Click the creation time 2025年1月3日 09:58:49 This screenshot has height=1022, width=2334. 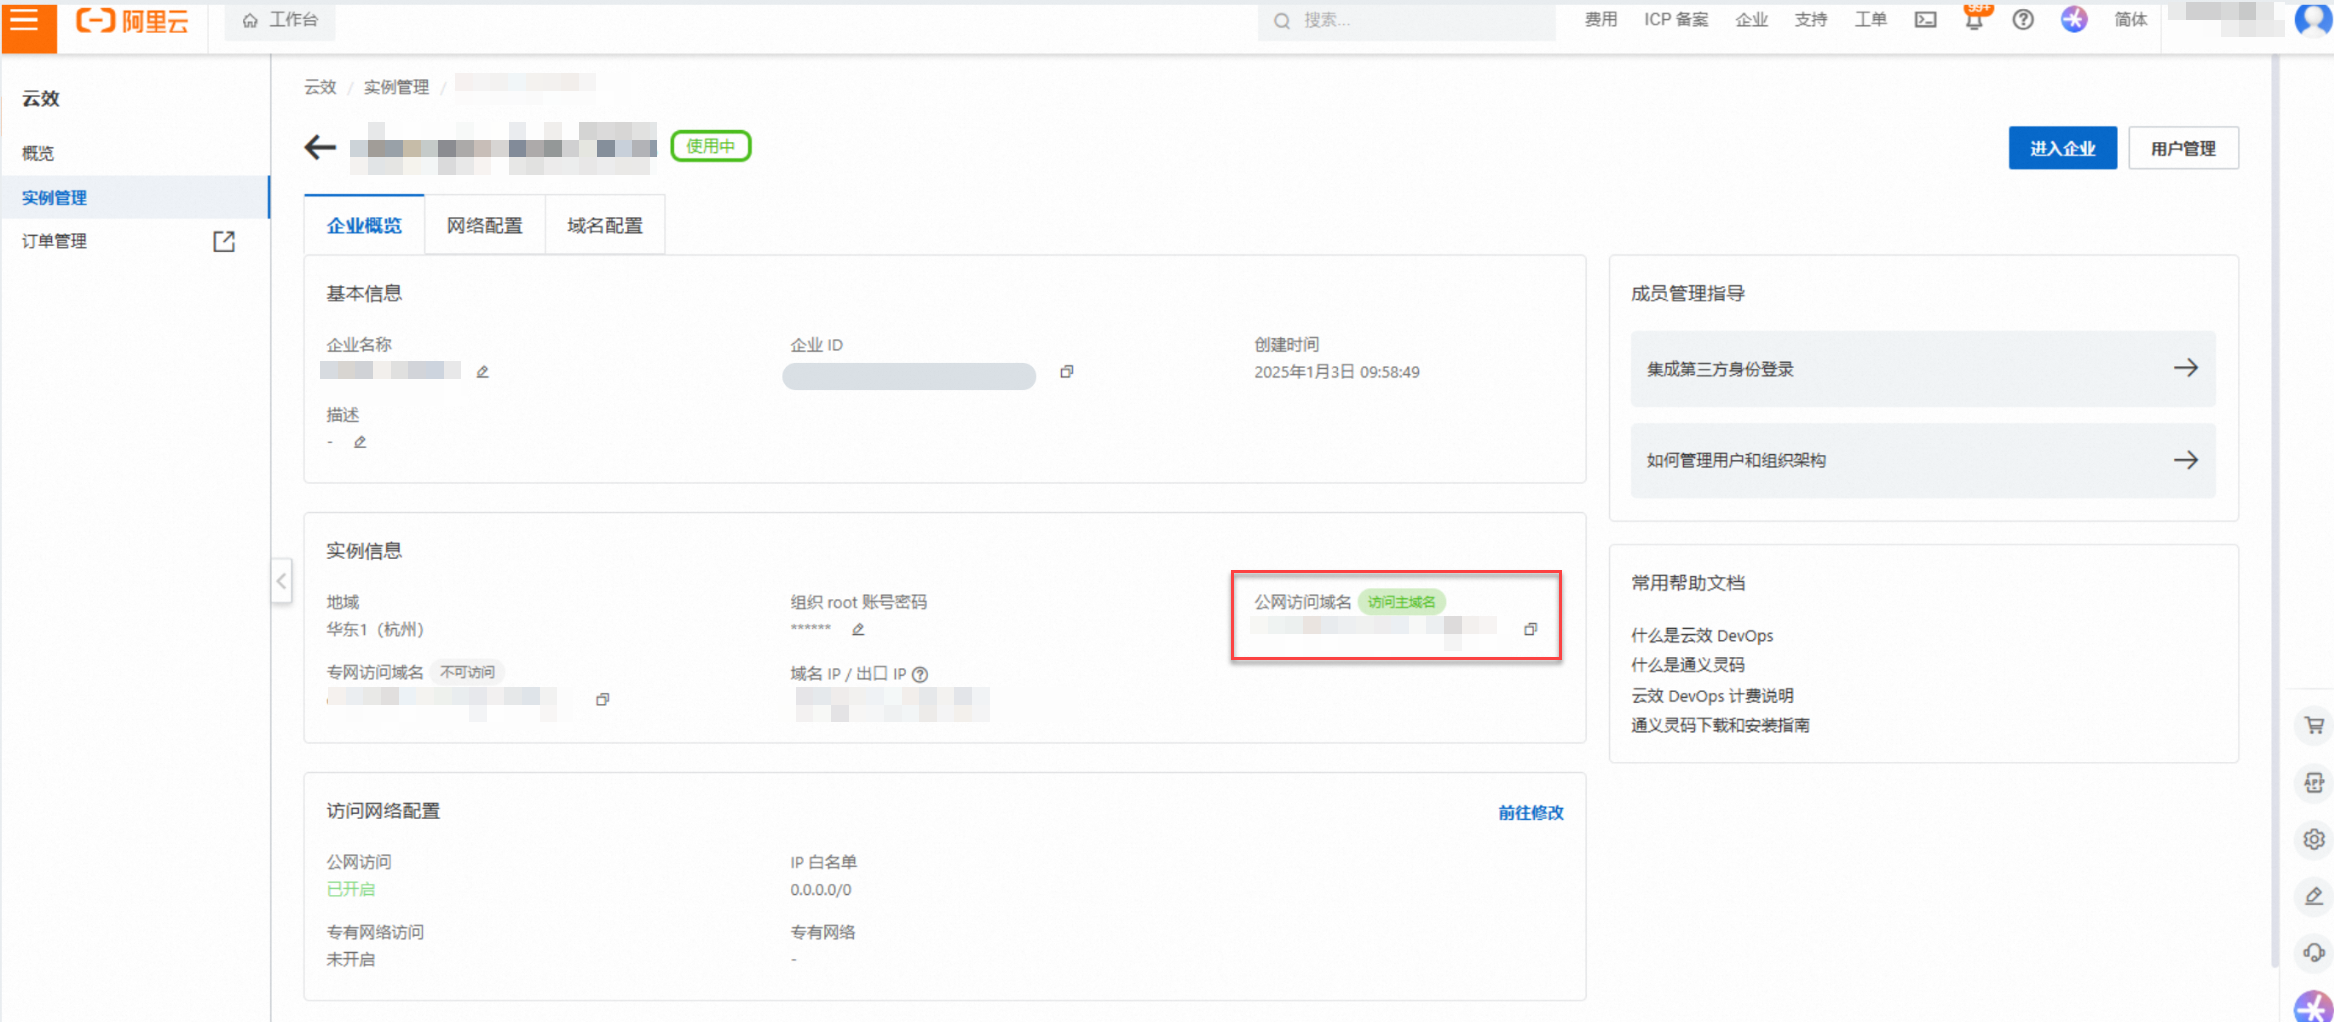1337,372
